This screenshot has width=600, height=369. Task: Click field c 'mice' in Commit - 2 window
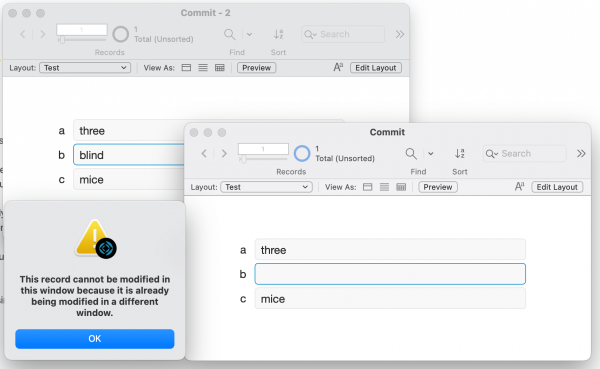[129, 180]
